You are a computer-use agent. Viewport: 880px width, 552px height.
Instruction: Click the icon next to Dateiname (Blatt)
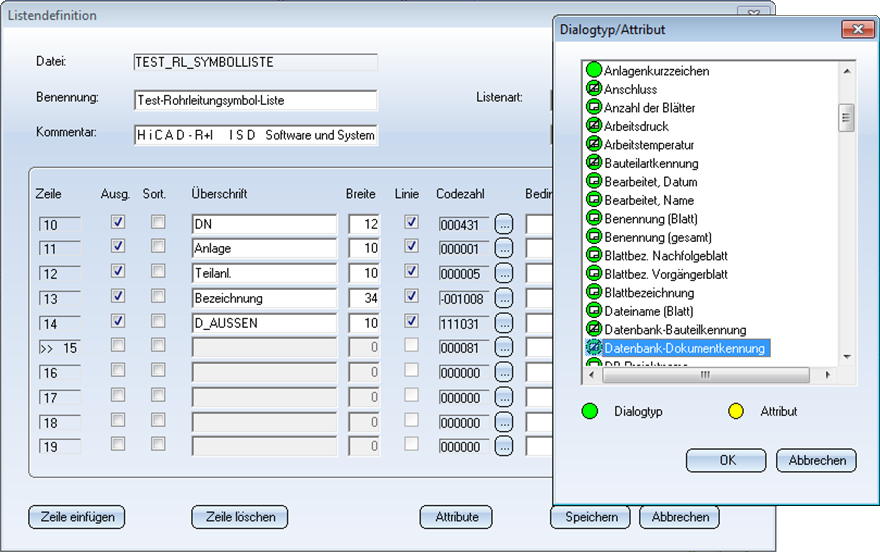(593, 311)
